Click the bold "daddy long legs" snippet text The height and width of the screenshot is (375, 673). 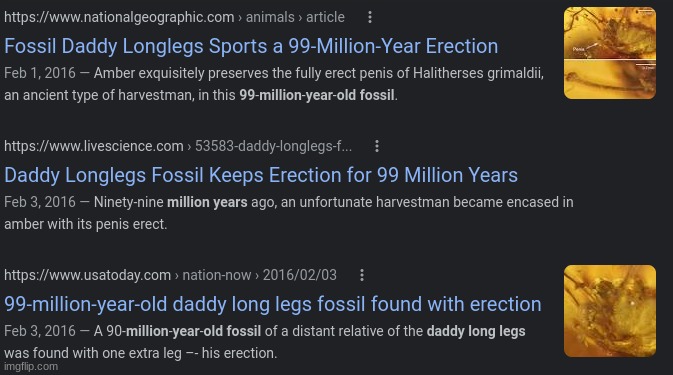pyautogui.click(x=476, y=331)
